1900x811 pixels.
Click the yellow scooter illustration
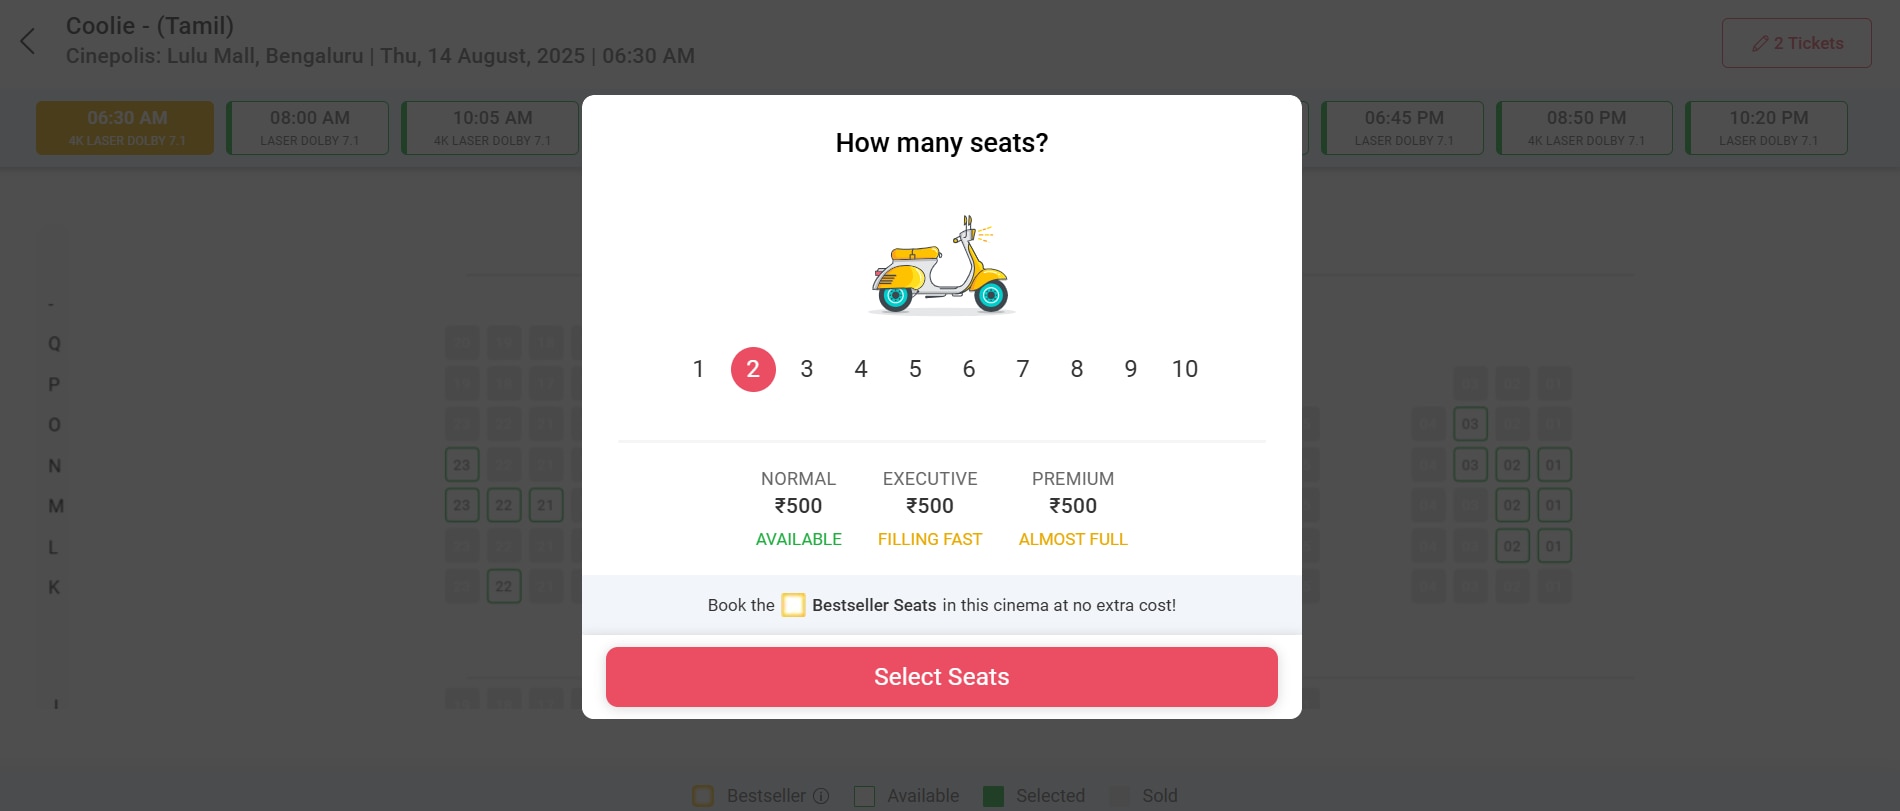click(x=941, y=265)
